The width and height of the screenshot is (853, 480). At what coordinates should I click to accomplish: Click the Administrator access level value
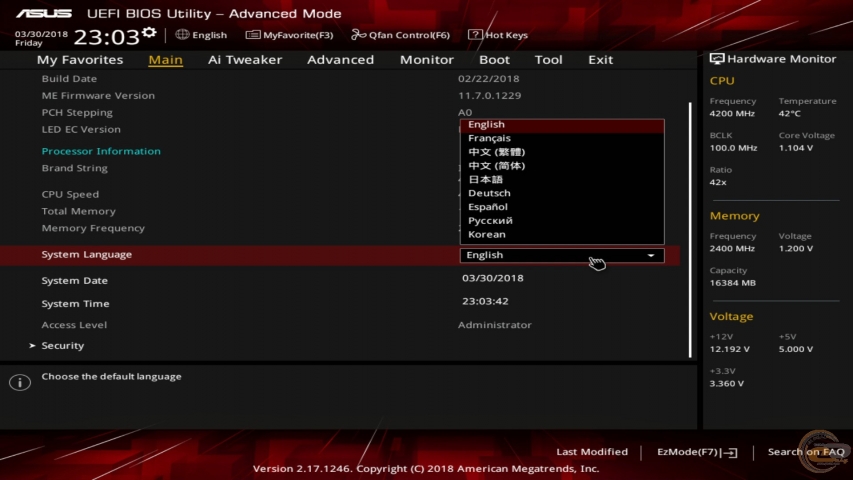(x=495, y=325)
